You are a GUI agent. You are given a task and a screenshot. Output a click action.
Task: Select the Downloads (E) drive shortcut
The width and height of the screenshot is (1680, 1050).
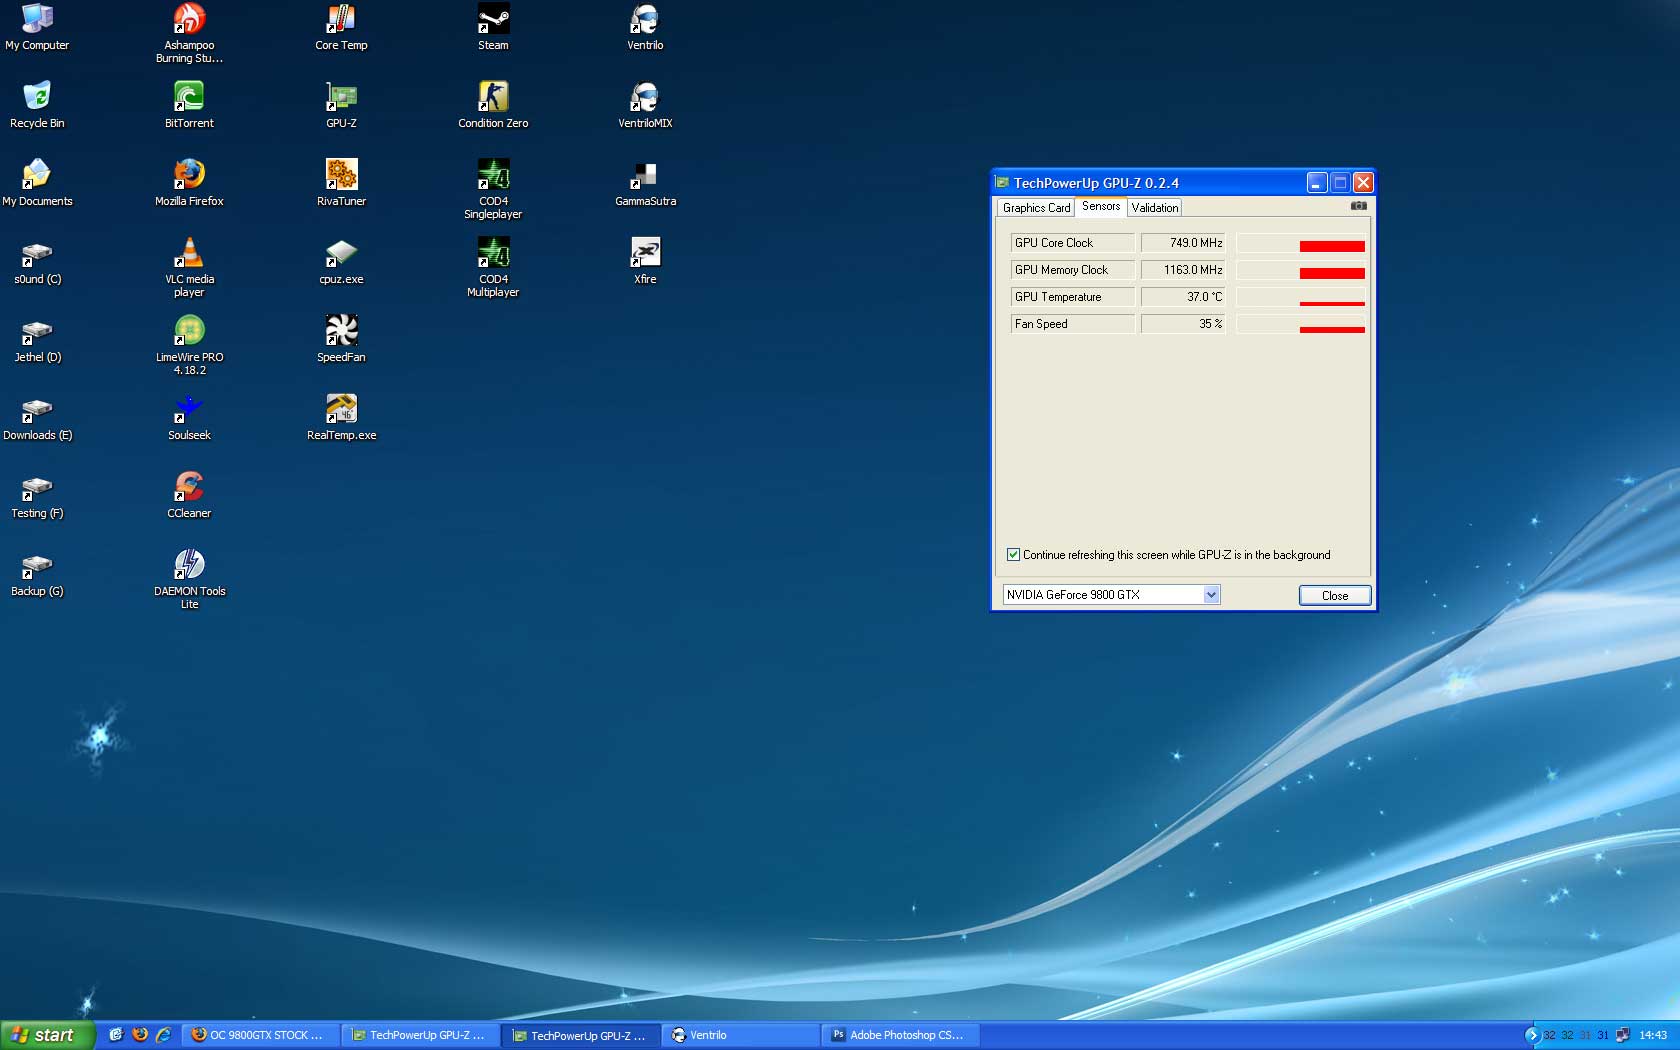click(x=37, y=417)
